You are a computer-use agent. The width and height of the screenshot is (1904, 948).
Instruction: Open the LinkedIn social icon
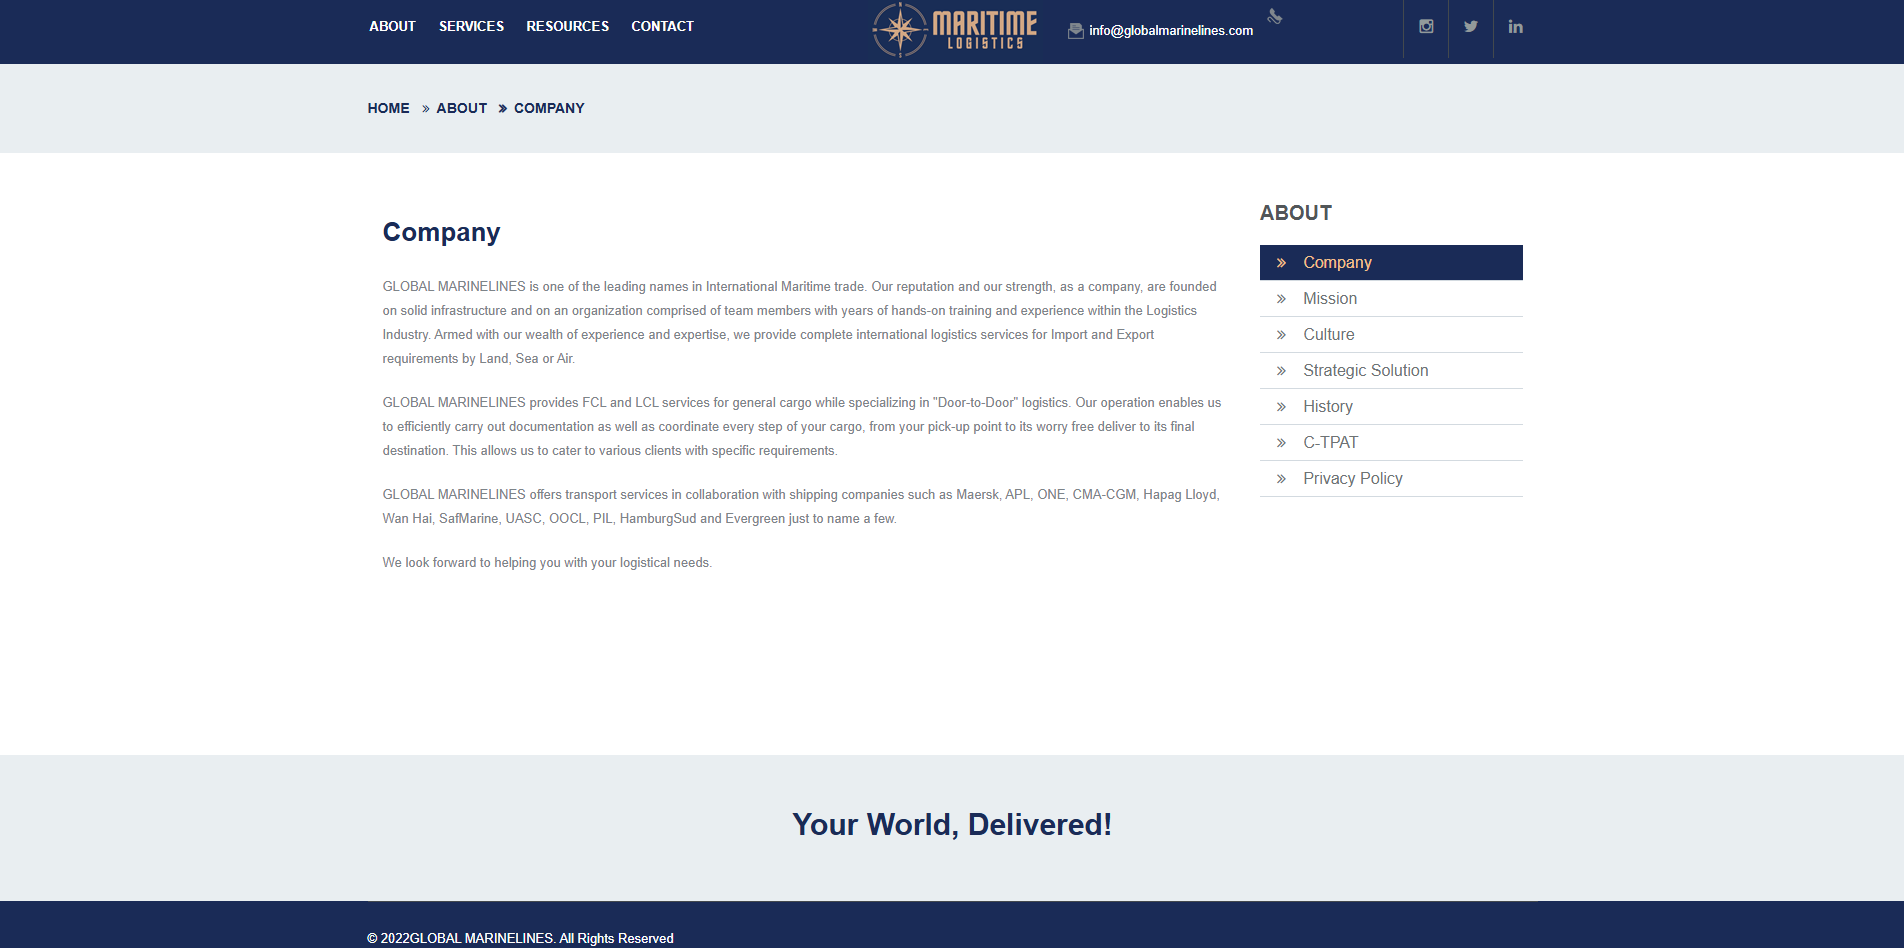click(1515, 27)
